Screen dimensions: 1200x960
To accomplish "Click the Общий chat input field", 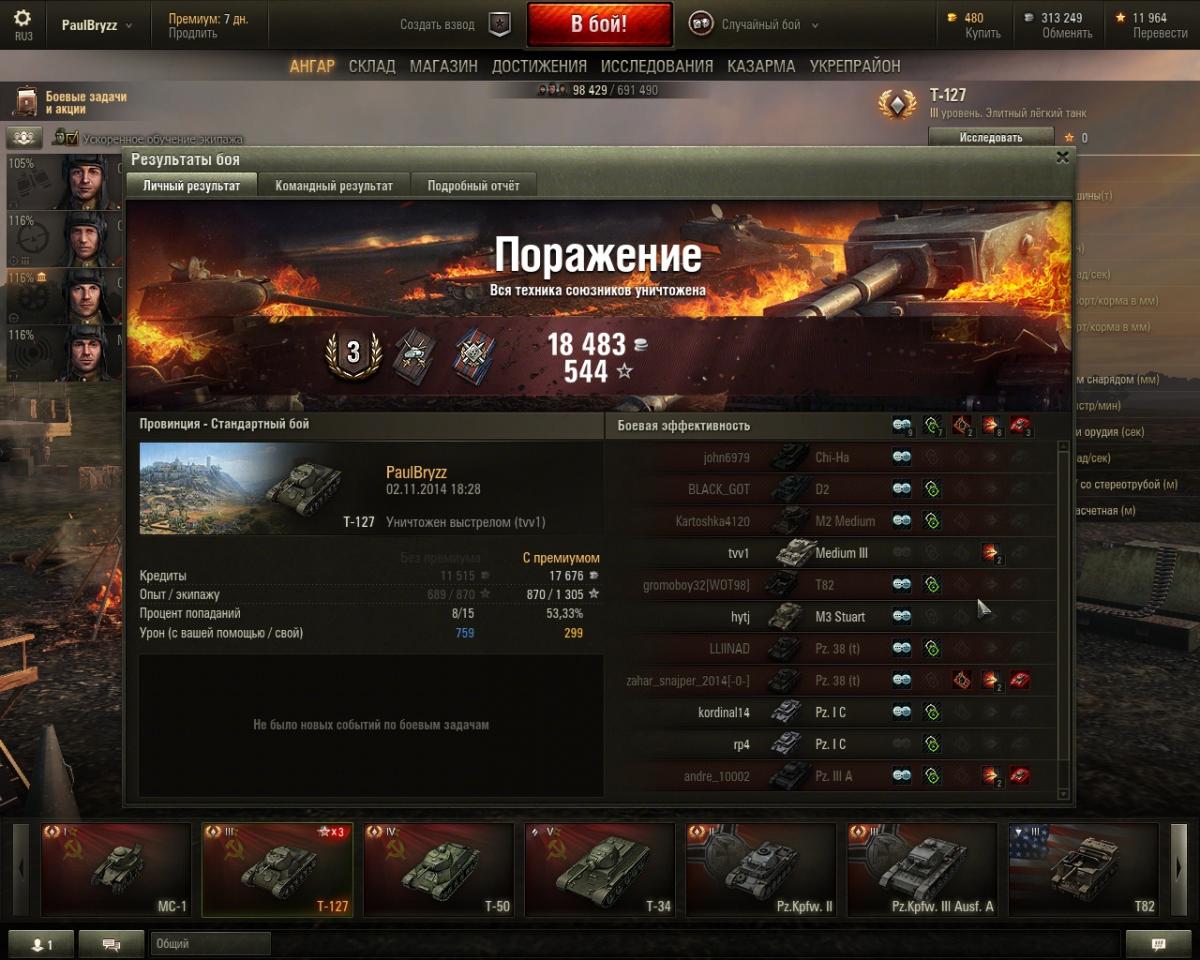I will 211,944.
